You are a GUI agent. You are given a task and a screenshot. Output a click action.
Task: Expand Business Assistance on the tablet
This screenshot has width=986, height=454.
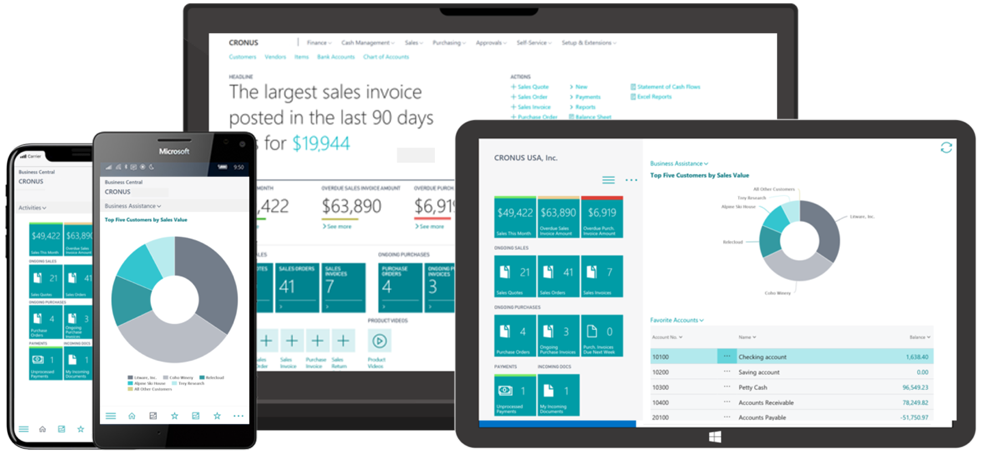pos(679,163)
